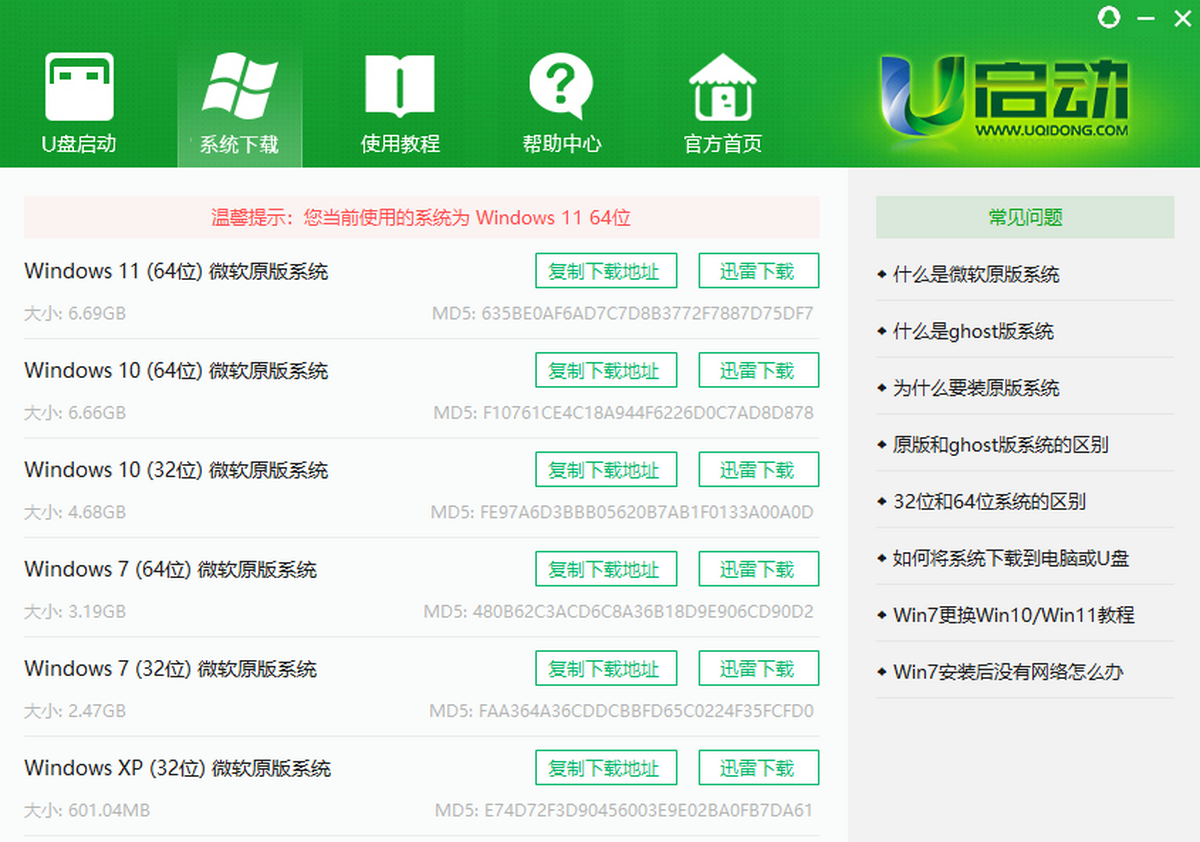The height and width of the screenshot is (842, 1200).
Task: Click title Windows 11 (64位) 微软原版系统
Action: click(176, 271)
